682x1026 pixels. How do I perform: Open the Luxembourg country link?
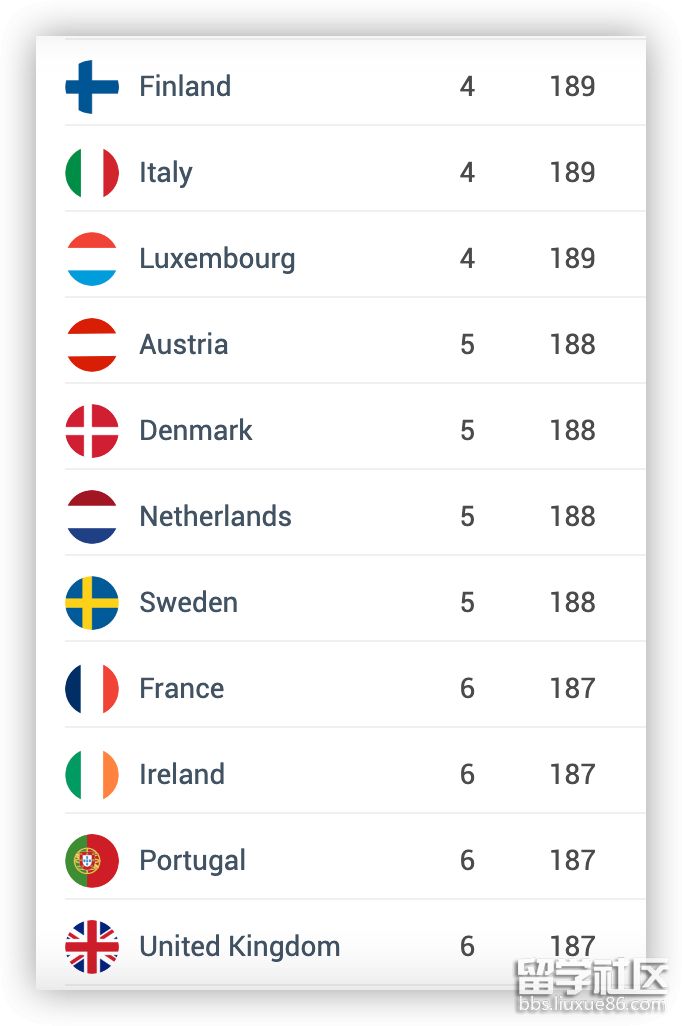click(217, 259)
